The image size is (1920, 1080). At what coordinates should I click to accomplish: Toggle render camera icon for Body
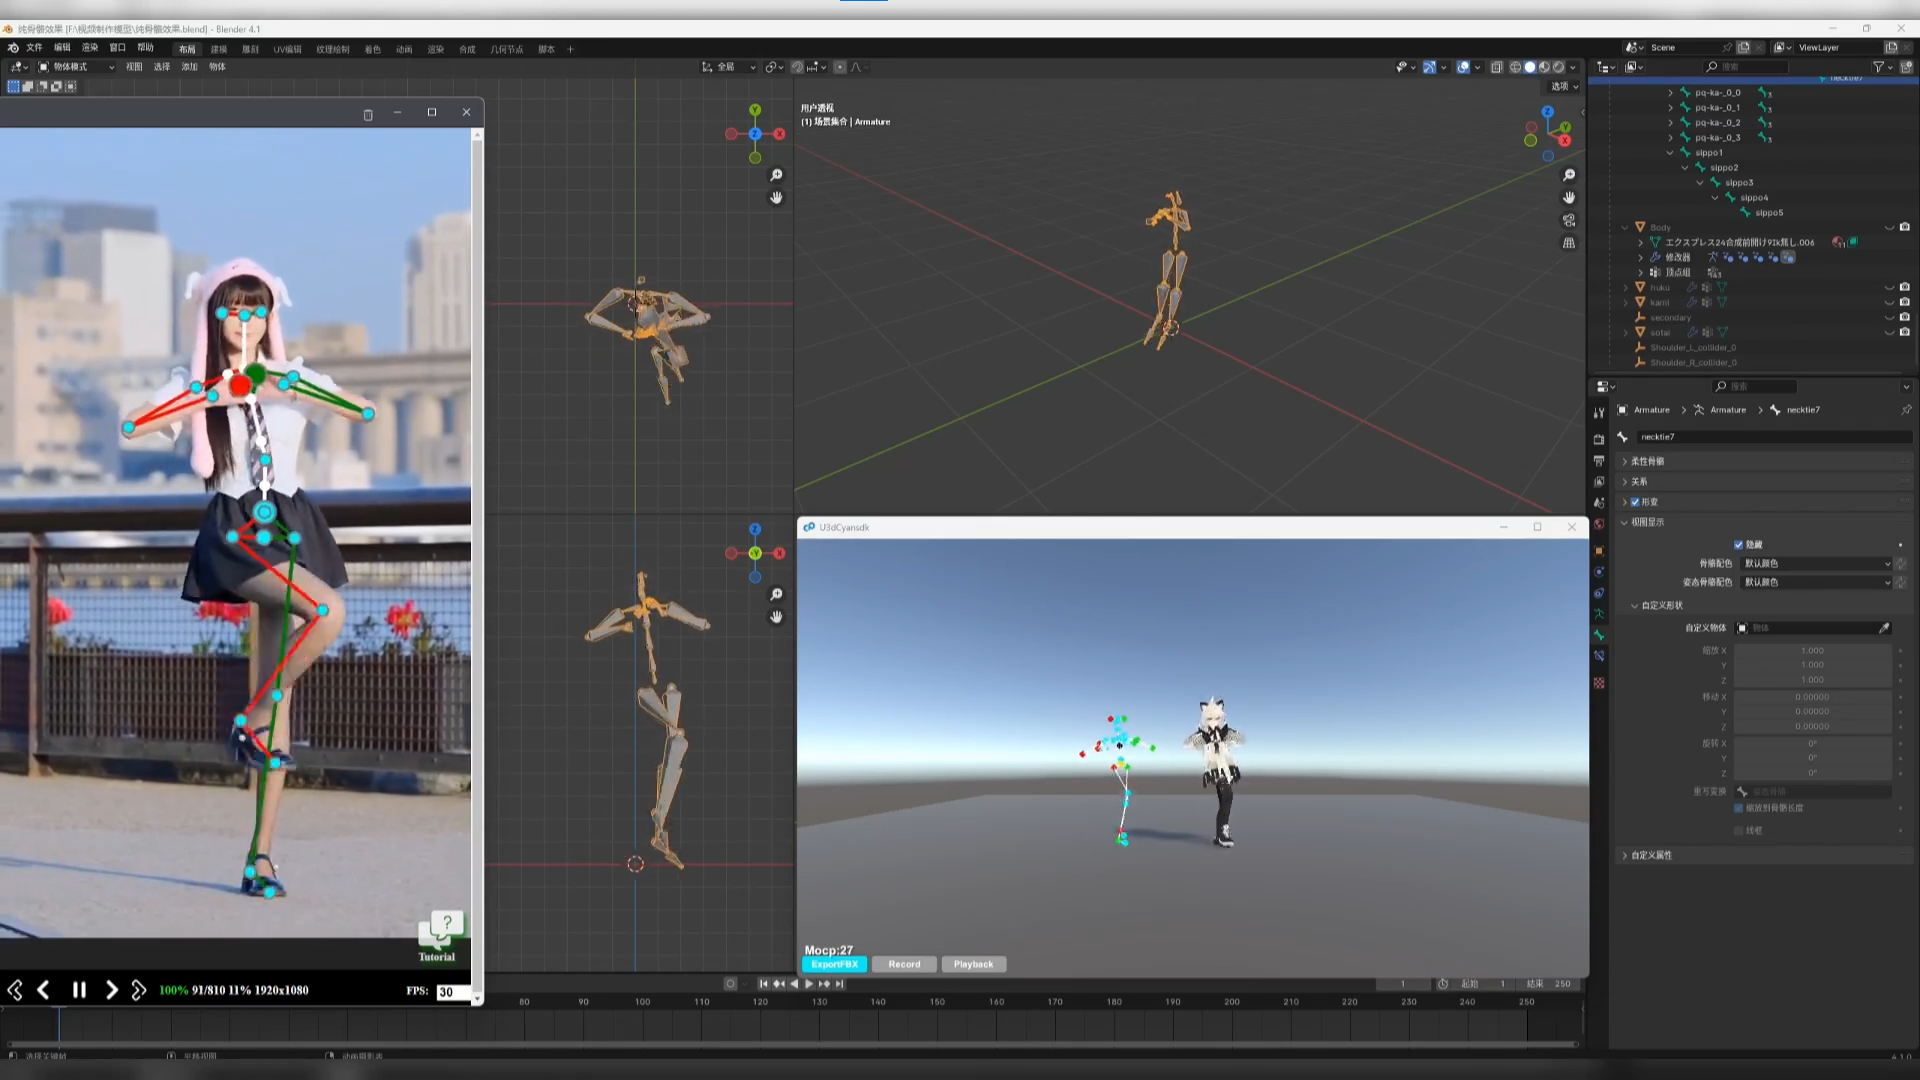[1904, 227]
